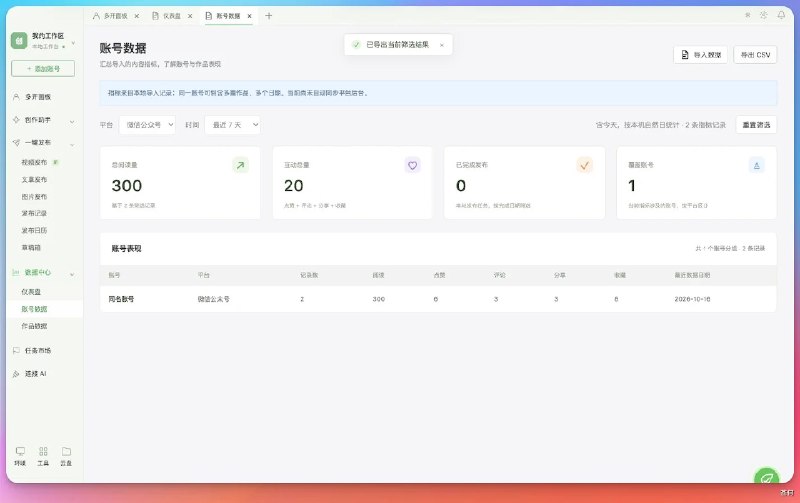Viewport: 800px width, 503px height.
Task: Click the 重置筛选 button
Action: (x=756, y=125)
